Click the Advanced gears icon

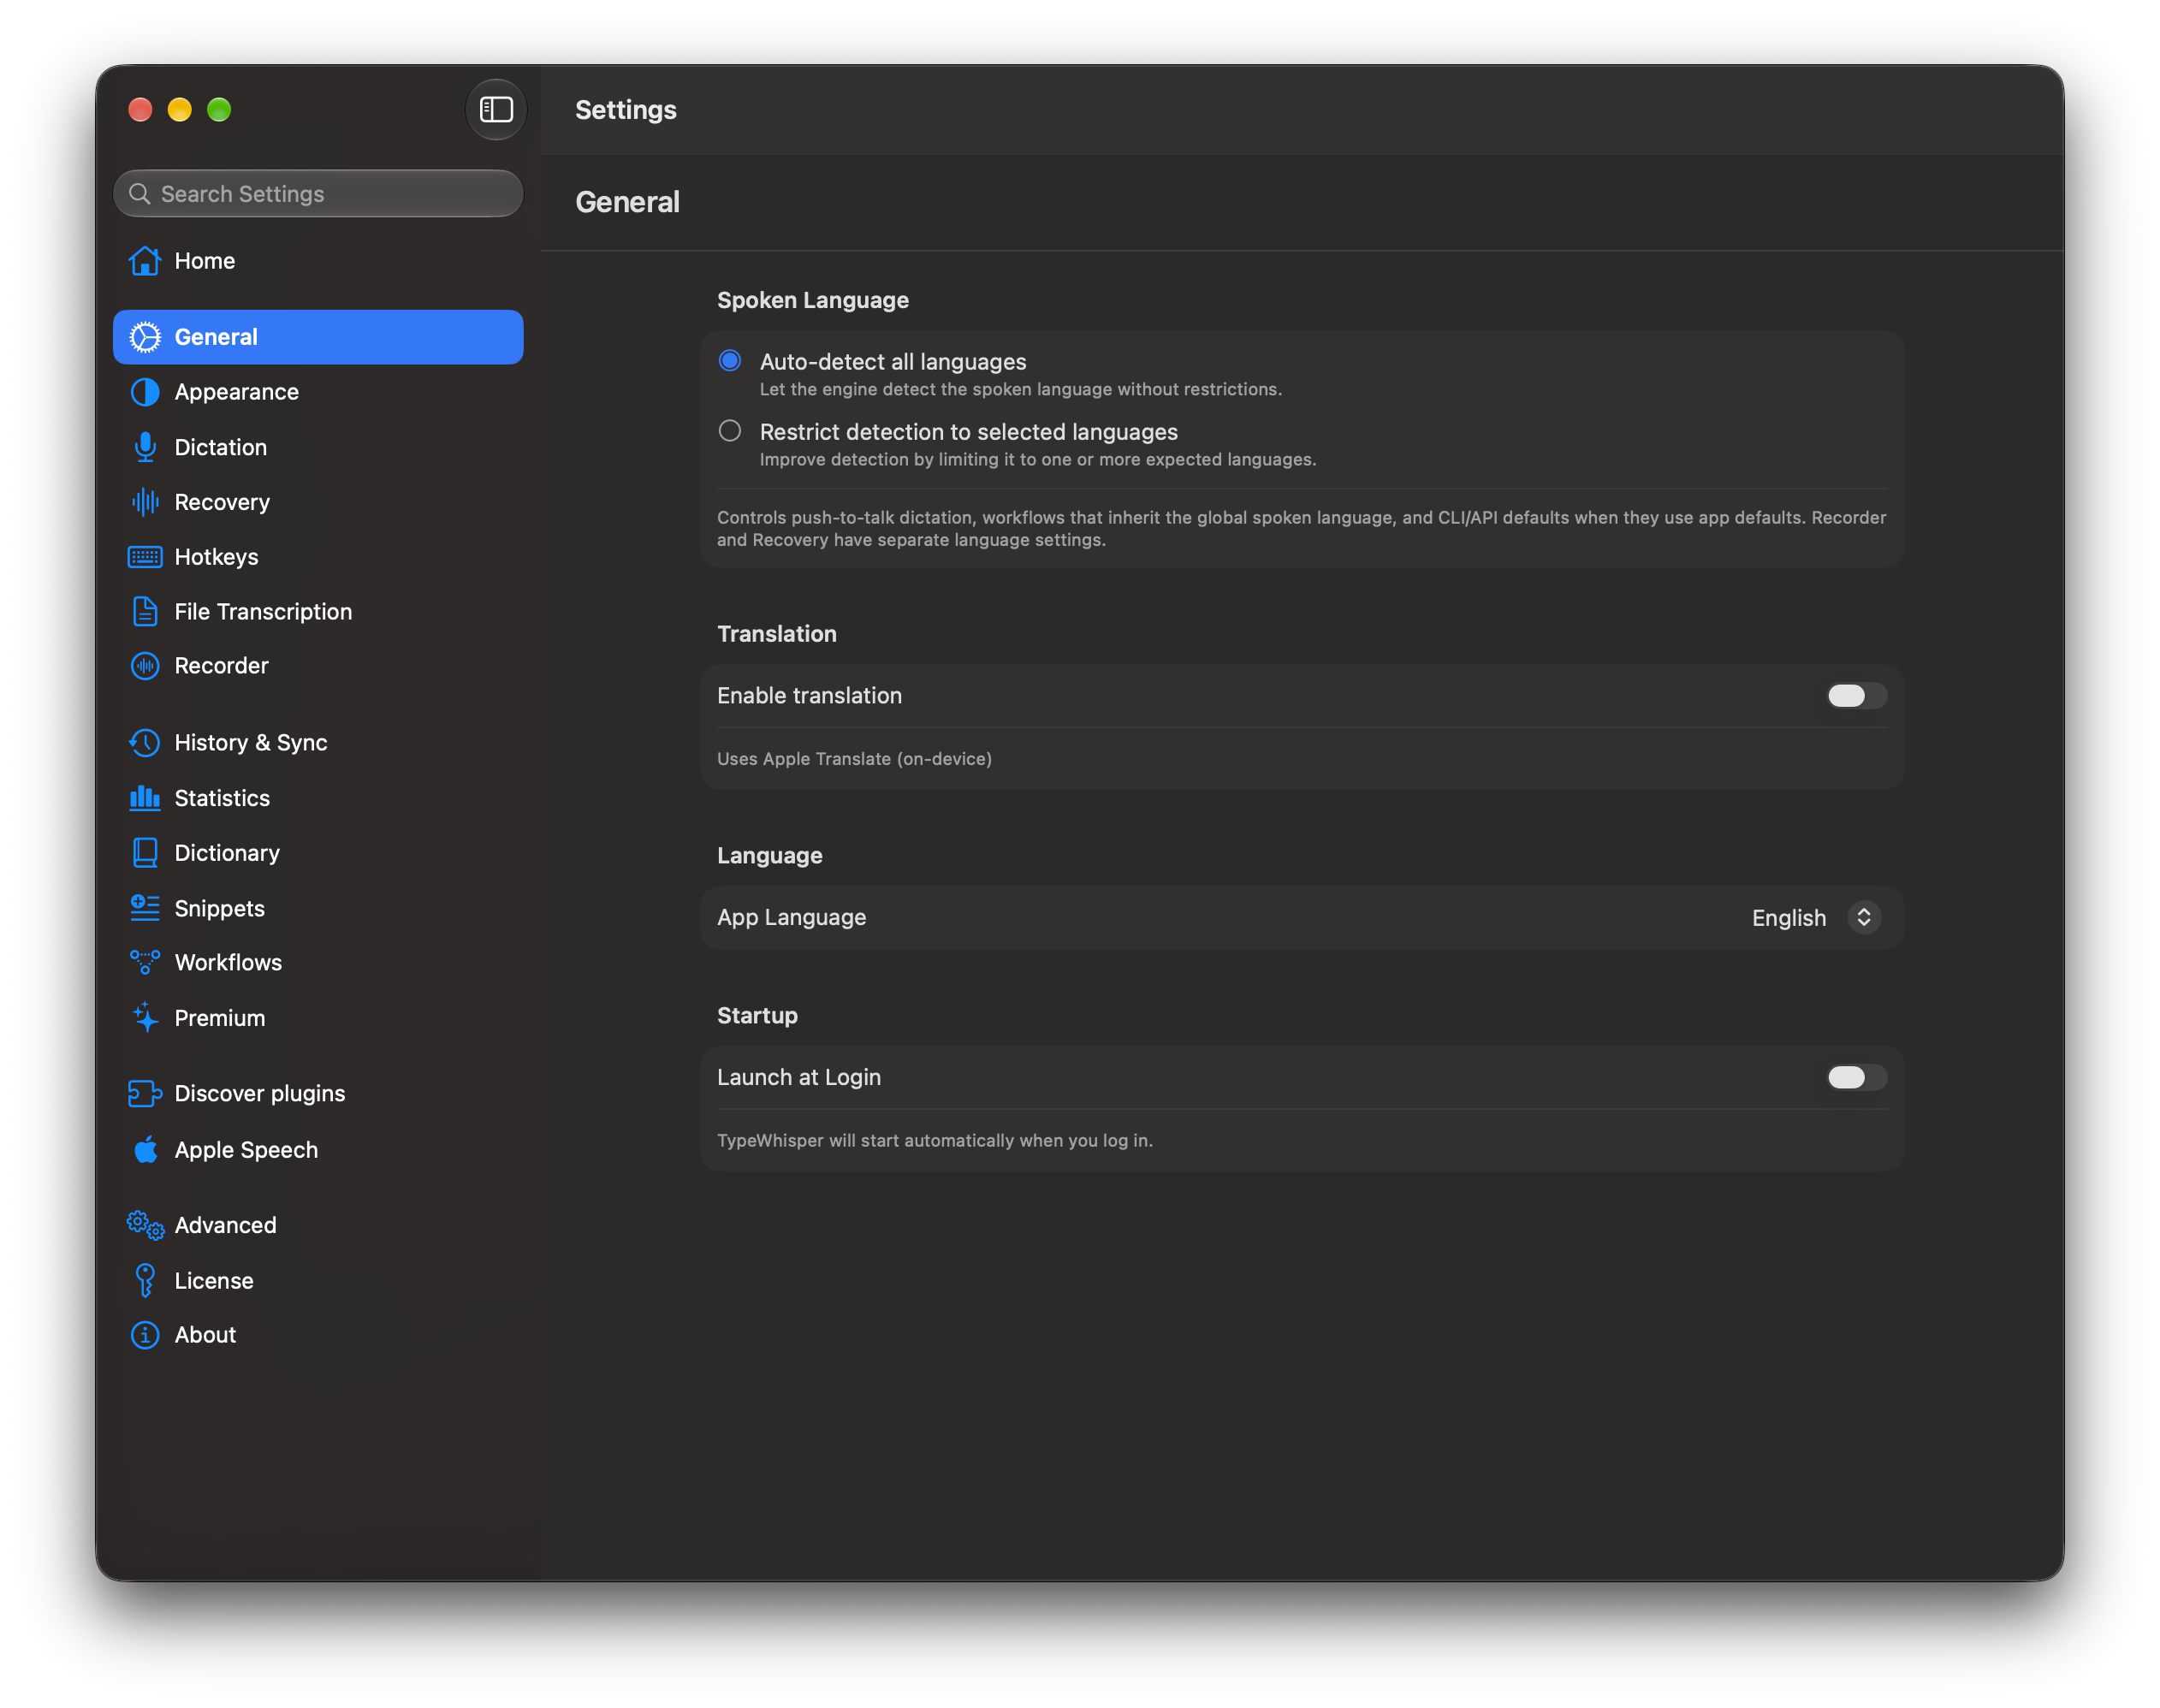point(145,1226)
